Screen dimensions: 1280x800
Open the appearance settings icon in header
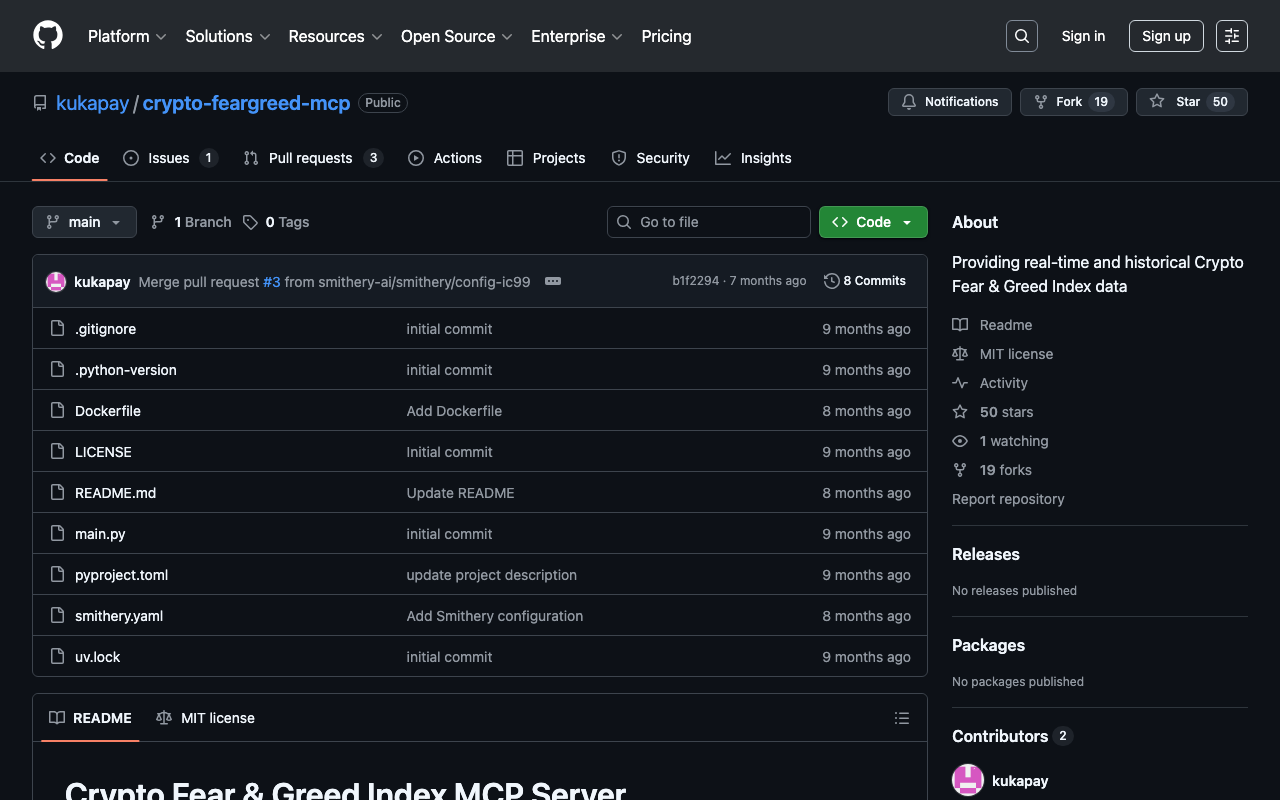click(1231, 36)
